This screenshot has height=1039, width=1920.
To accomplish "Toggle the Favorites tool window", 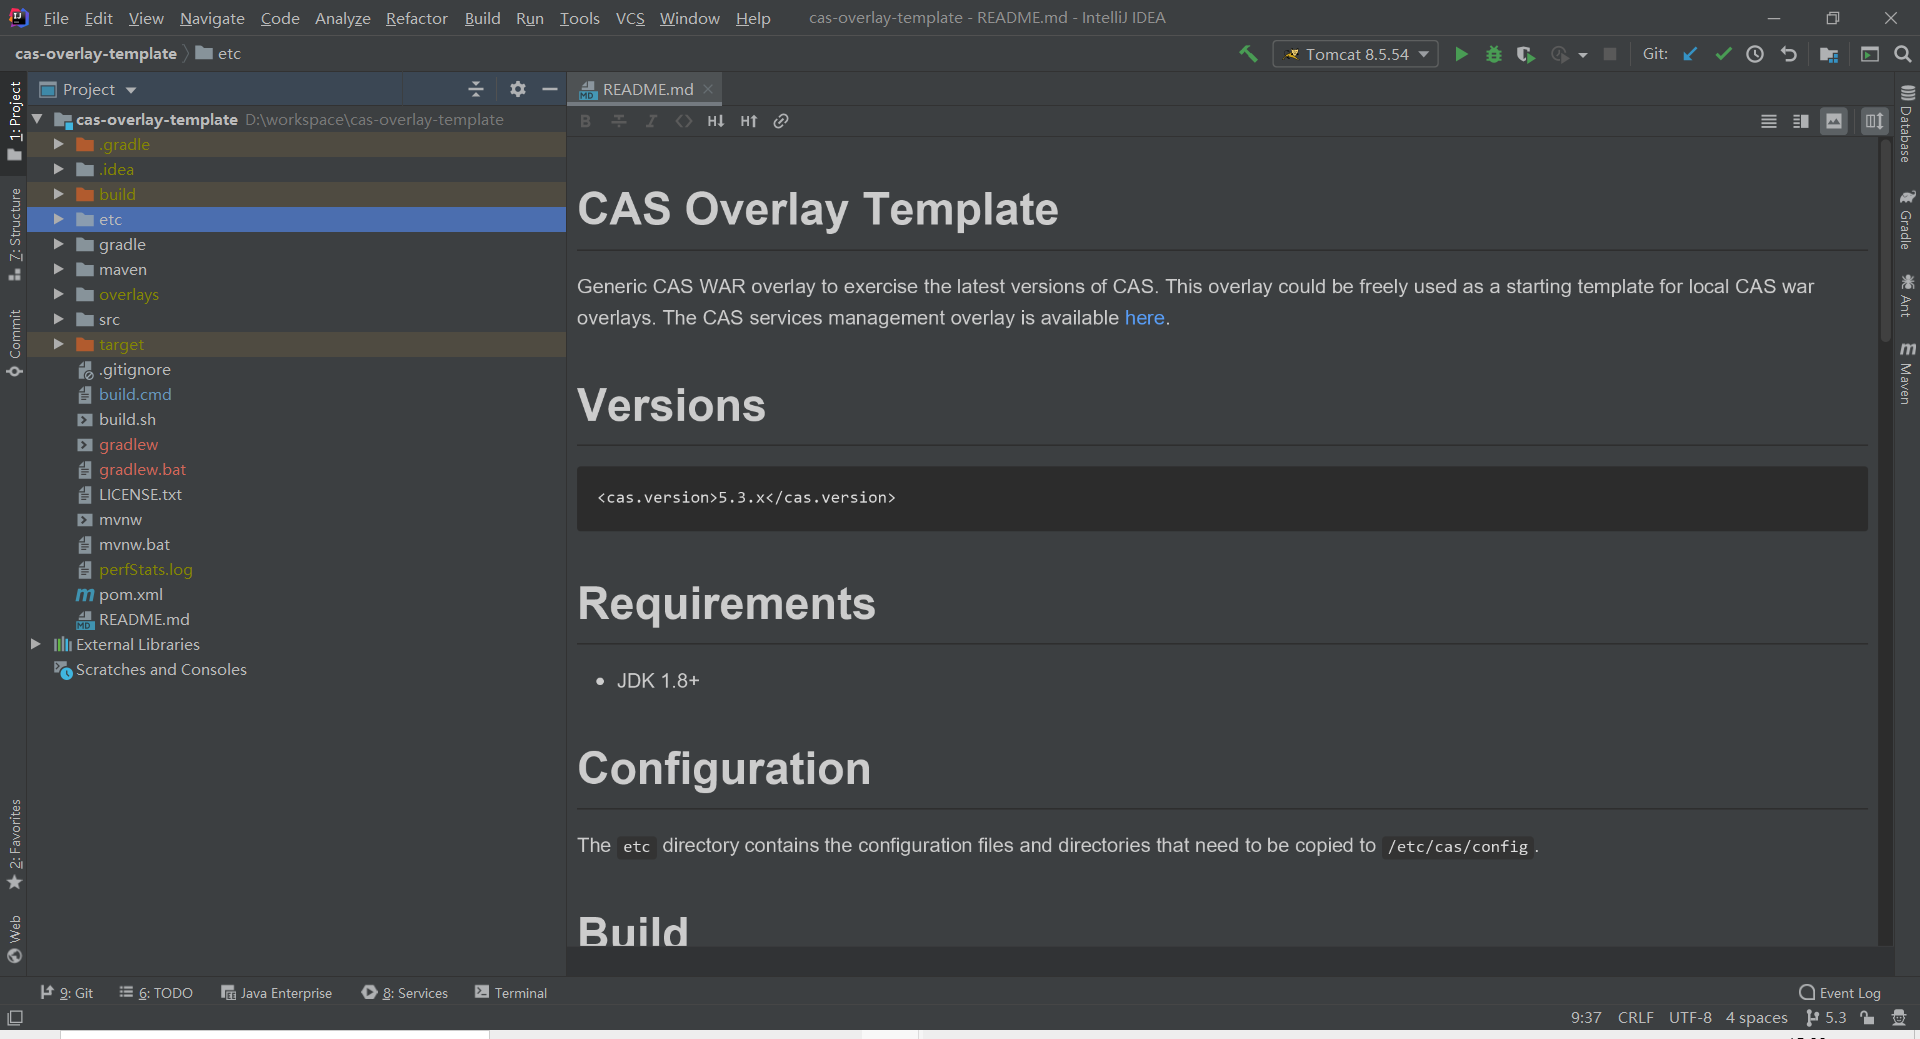I will click(15, 844).
